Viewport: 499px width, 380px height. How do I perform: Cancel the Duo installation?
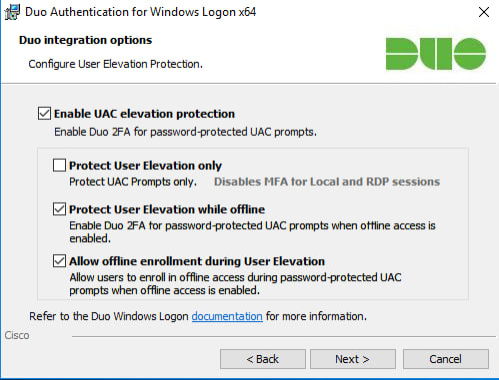[446, 359]
